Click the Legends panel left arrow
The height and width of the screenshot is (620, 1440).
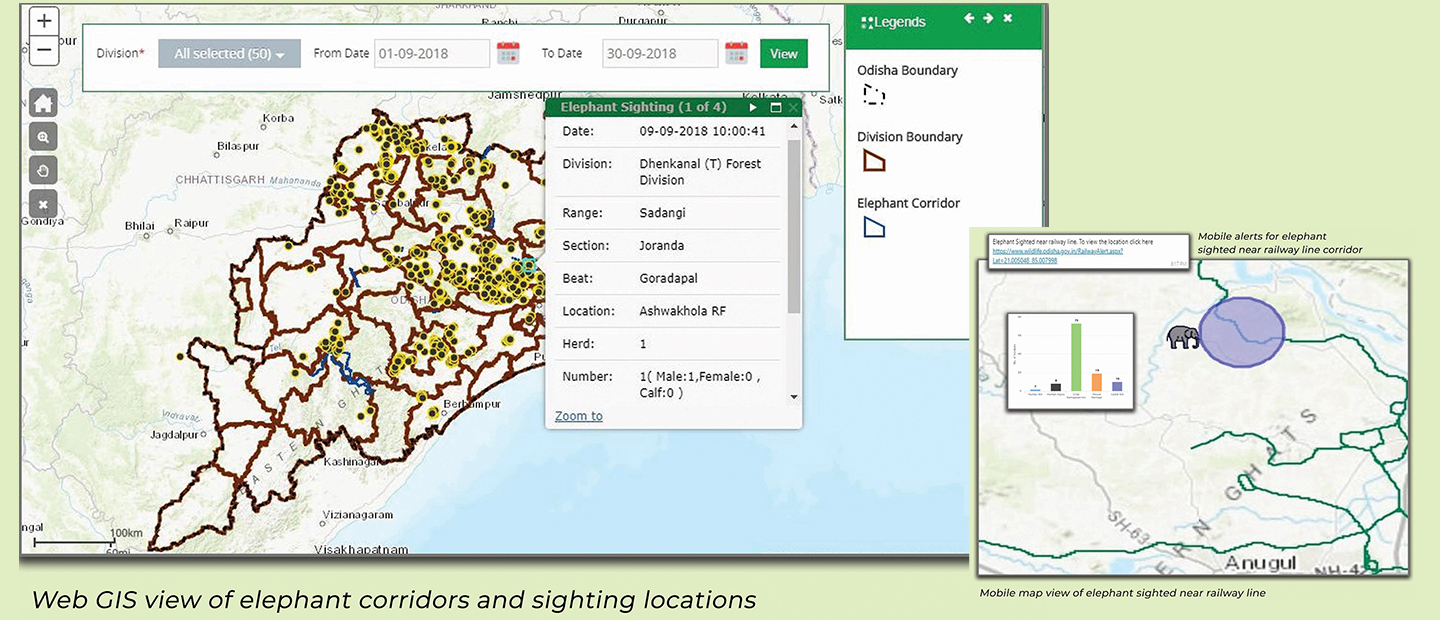coord(968,18)
